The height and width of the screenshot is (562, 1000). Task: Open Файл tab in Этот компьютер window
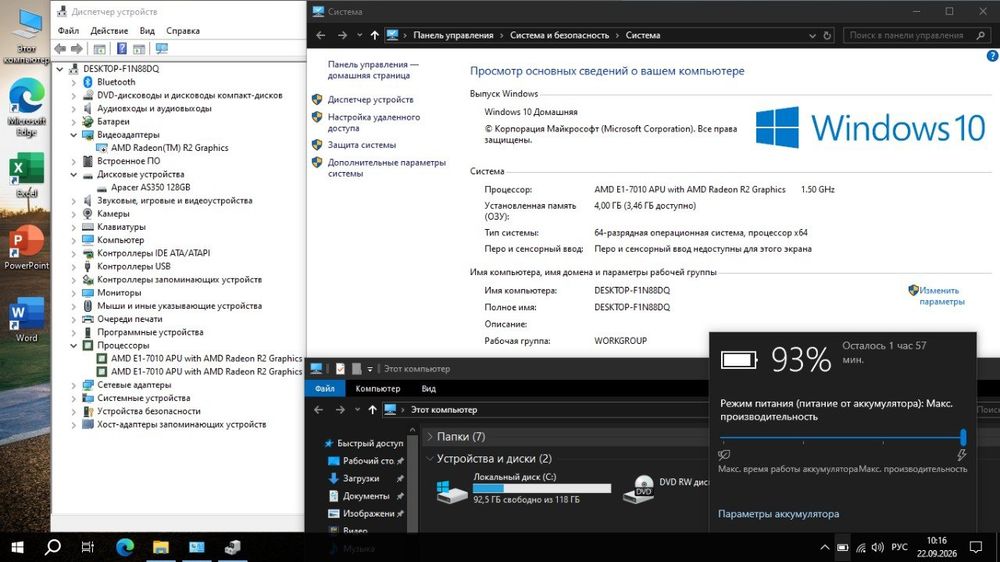point(325,388)
